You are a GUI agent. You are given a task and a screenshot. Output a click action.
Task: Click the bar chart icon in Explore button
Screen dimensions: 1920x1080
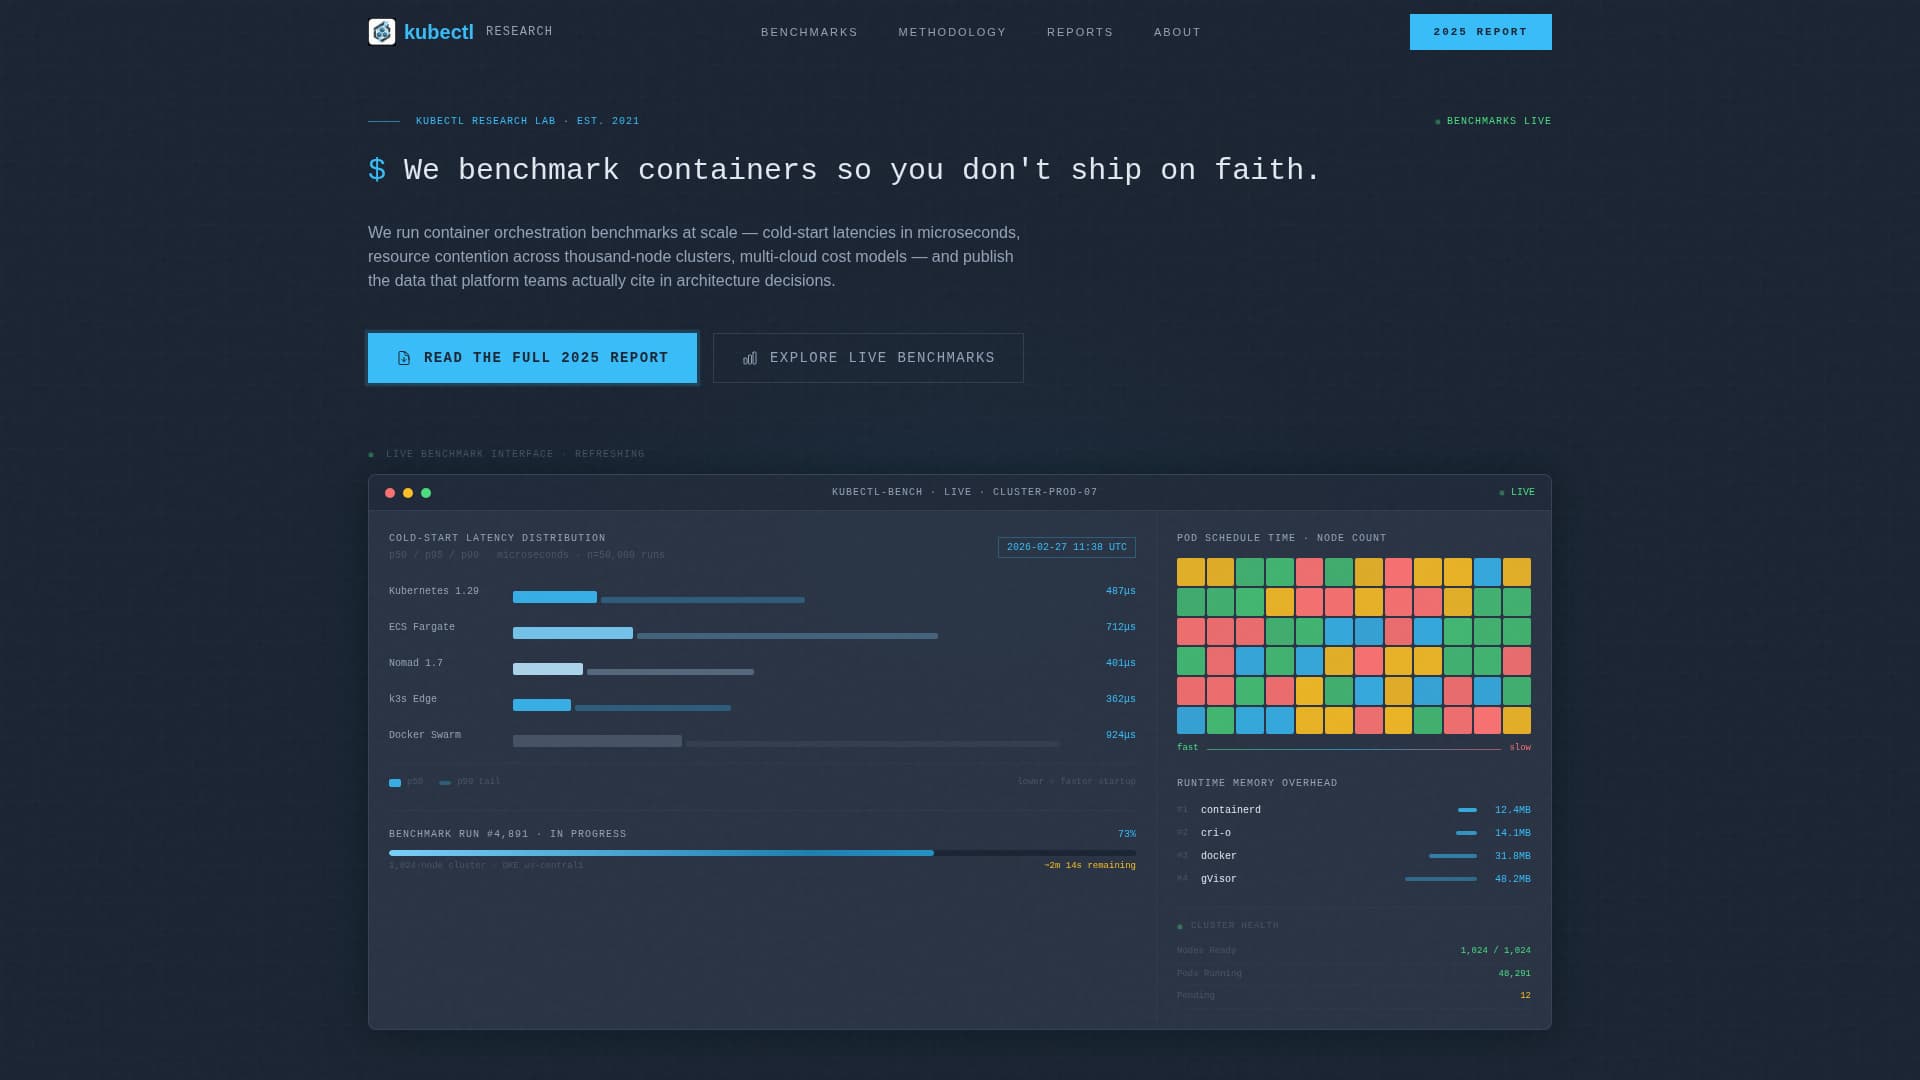pyautogui.click(x=750, y=358)
